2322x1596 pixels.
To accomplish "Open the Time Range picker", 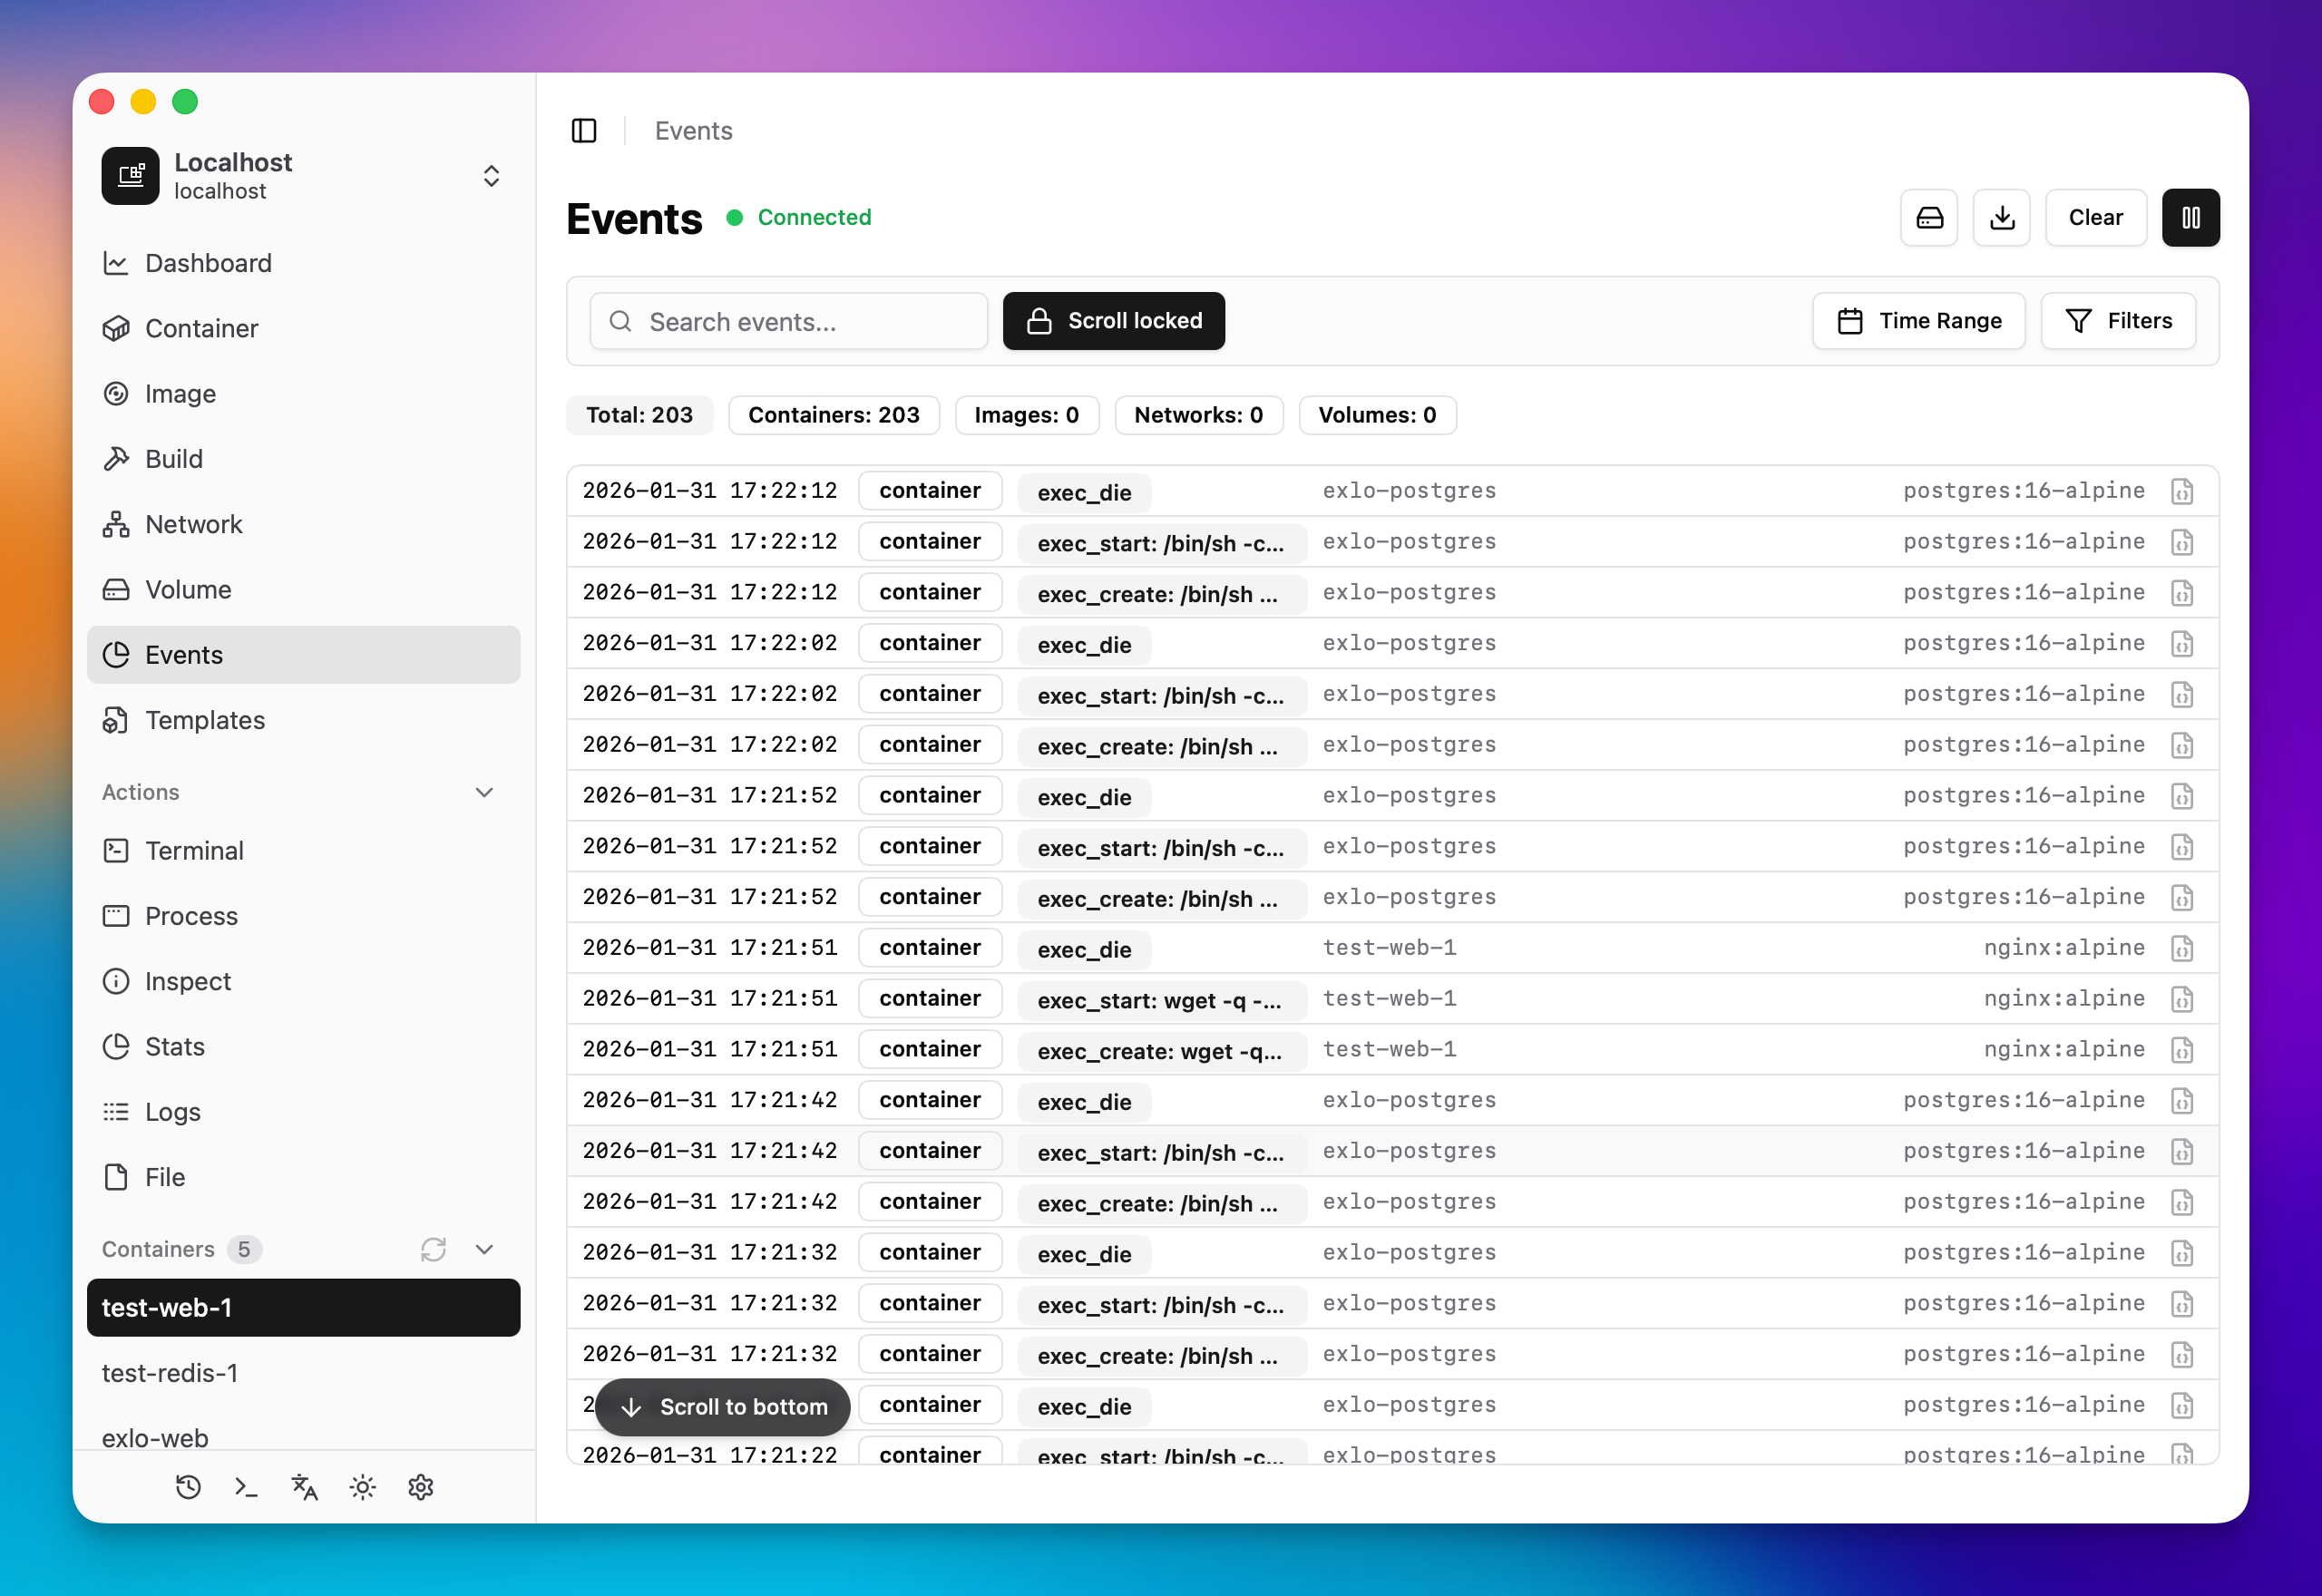I will pyautogui.click(x=1918, y=321).
